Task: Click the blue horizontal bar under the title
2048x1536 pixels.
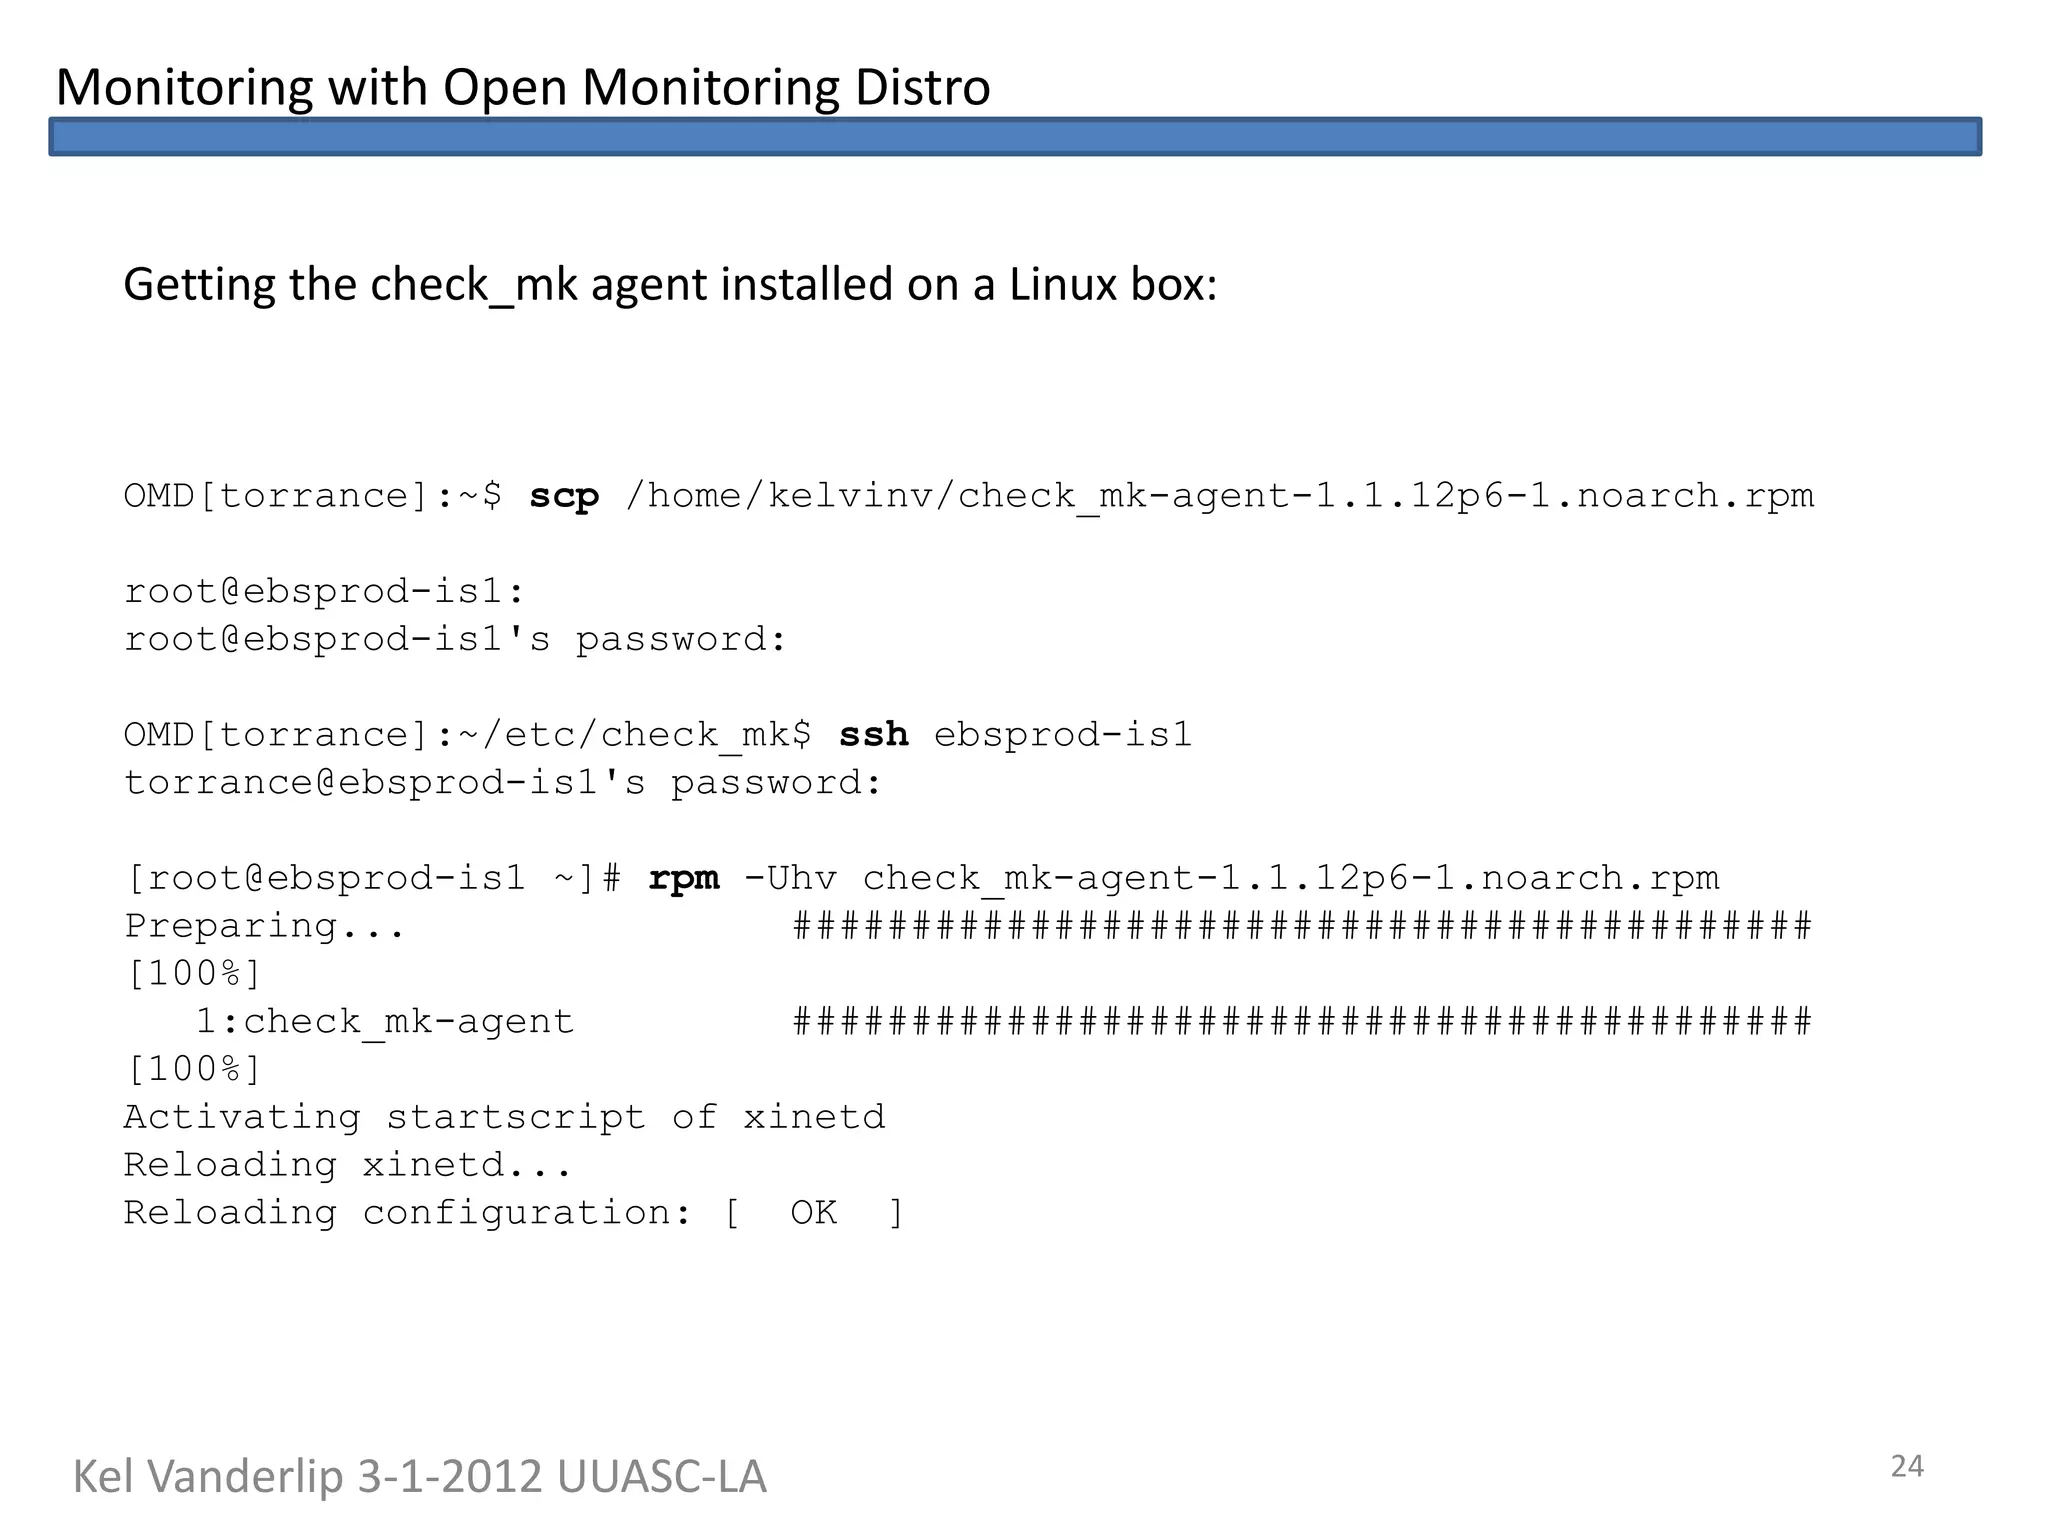Action: click(1014, 137)
